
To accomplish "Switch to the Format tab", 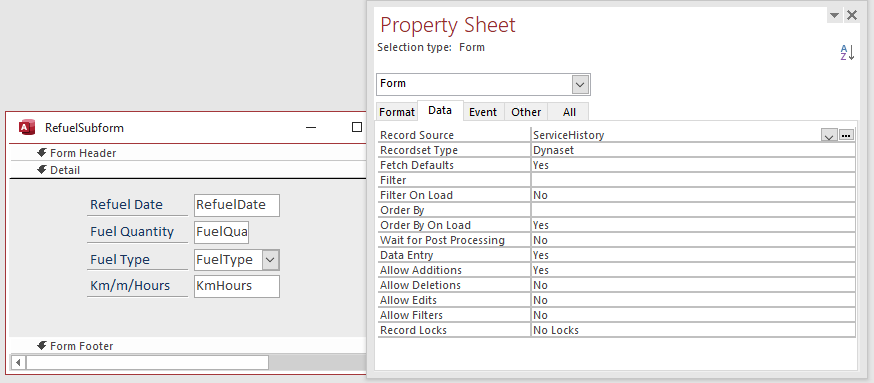I will click(397, 112).
